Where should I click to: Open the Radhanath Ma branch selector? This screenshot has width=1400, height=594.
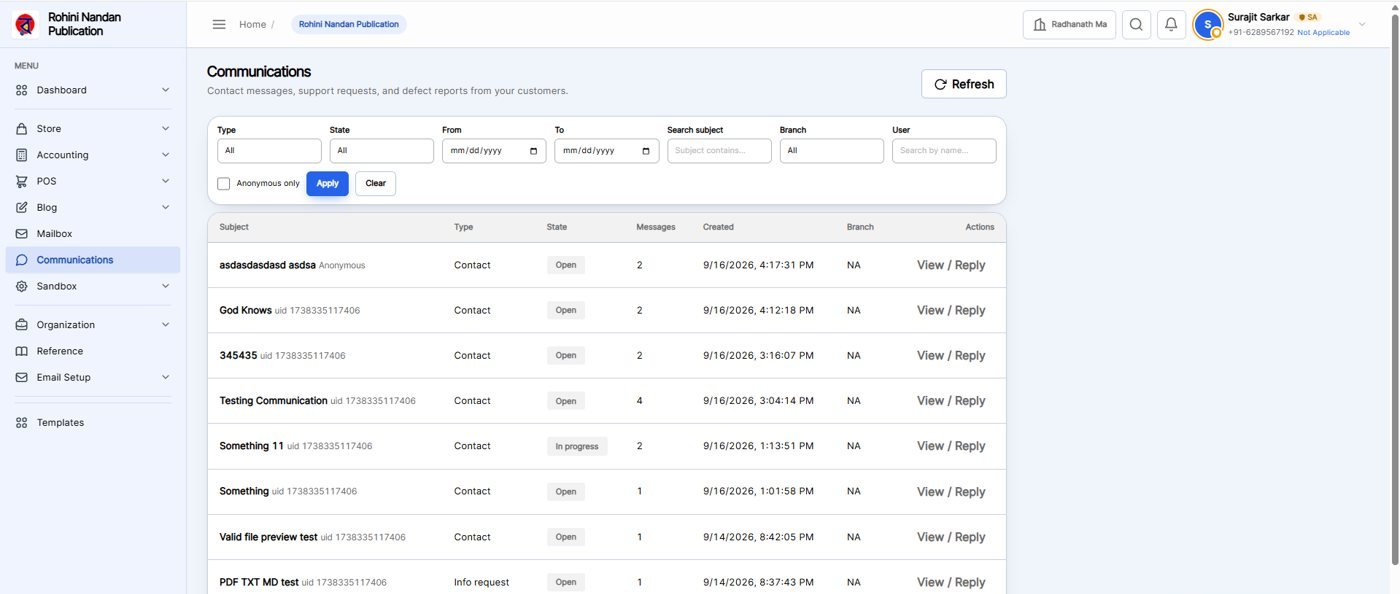pyautogui.click(x=1069, y=25)
